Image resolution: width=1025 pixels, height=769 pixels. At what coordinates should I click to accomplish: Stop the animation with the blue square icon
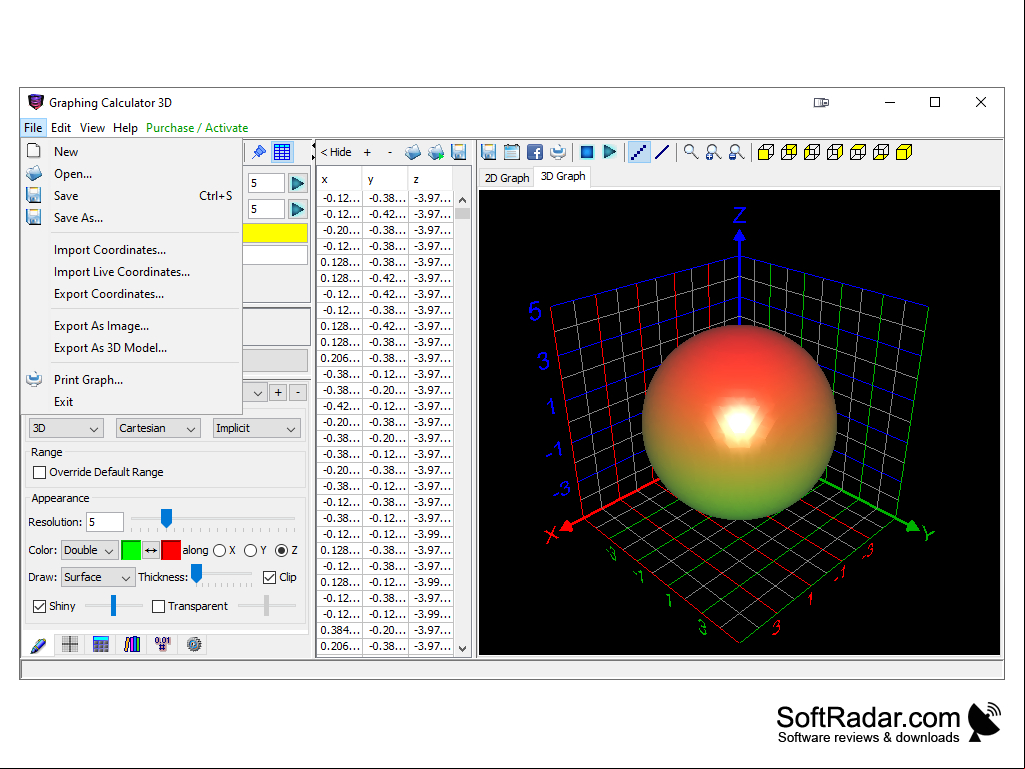pyautogui.click(x=587, y=152)
